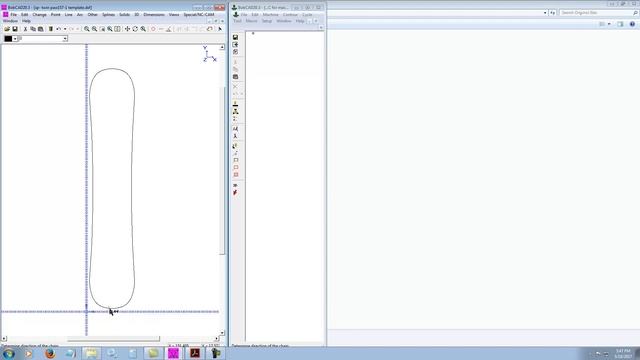Click the Save icon in CAD toolbar
Viewport: 640px width, 360px height.
[15, 29]
